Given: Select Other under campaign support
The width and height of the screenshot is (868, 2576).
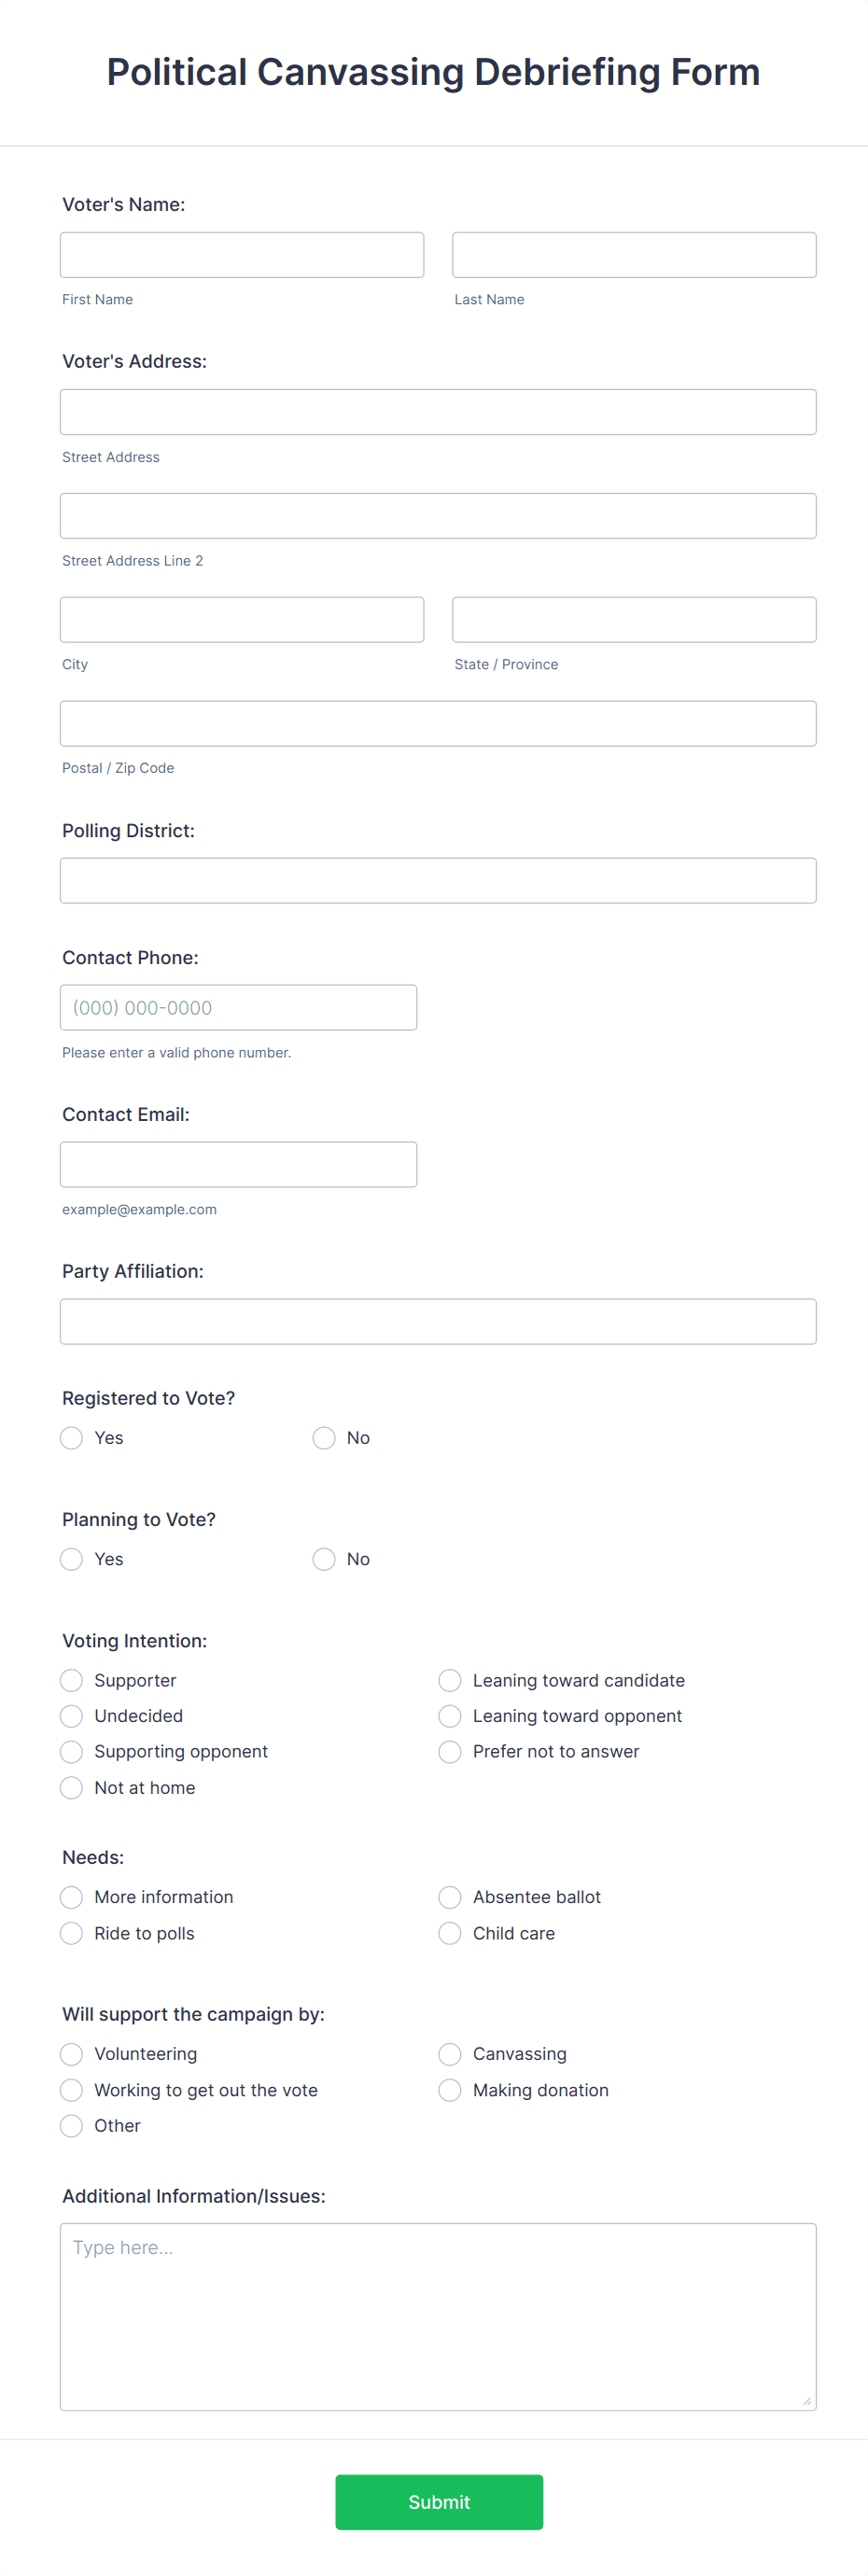Looking at the screenshot, I should (x=71, y=2125).
